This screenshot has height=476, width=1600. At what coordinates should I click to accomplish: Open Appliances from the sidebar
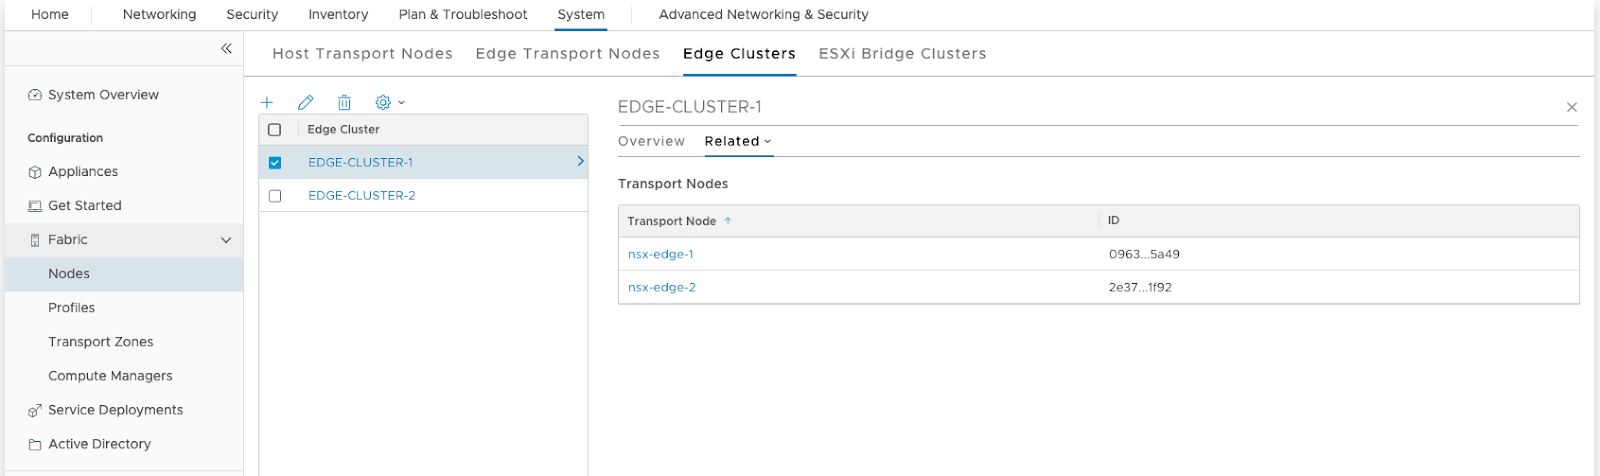pyautogui.click(x=83, y=172)
